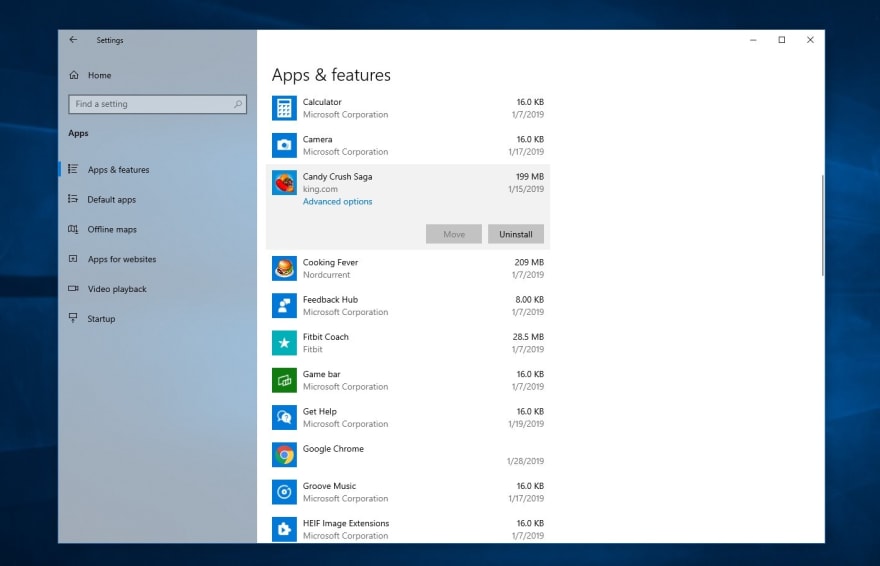Screen dimensions: 880x566
Task: Click the search magnifier icon
Action: [x=237, y=104]
